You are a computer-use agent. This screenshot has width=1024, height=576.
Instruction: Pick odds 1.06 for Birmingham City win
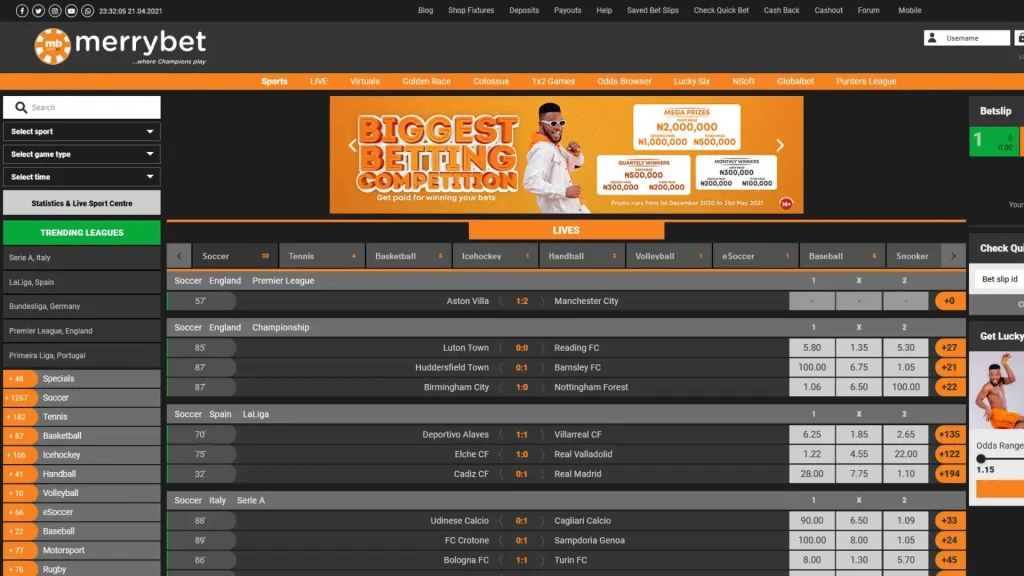click(812, 387)
